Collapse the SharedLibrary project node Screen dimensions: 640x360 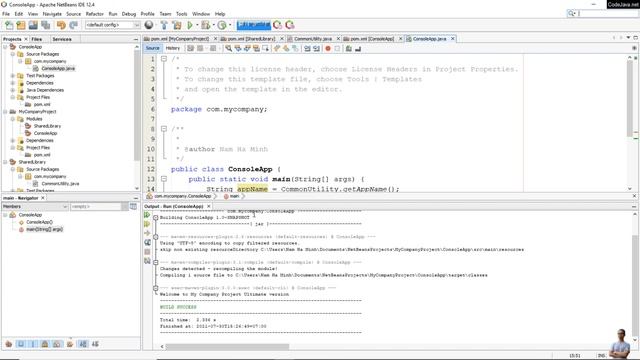click(5, 162)
